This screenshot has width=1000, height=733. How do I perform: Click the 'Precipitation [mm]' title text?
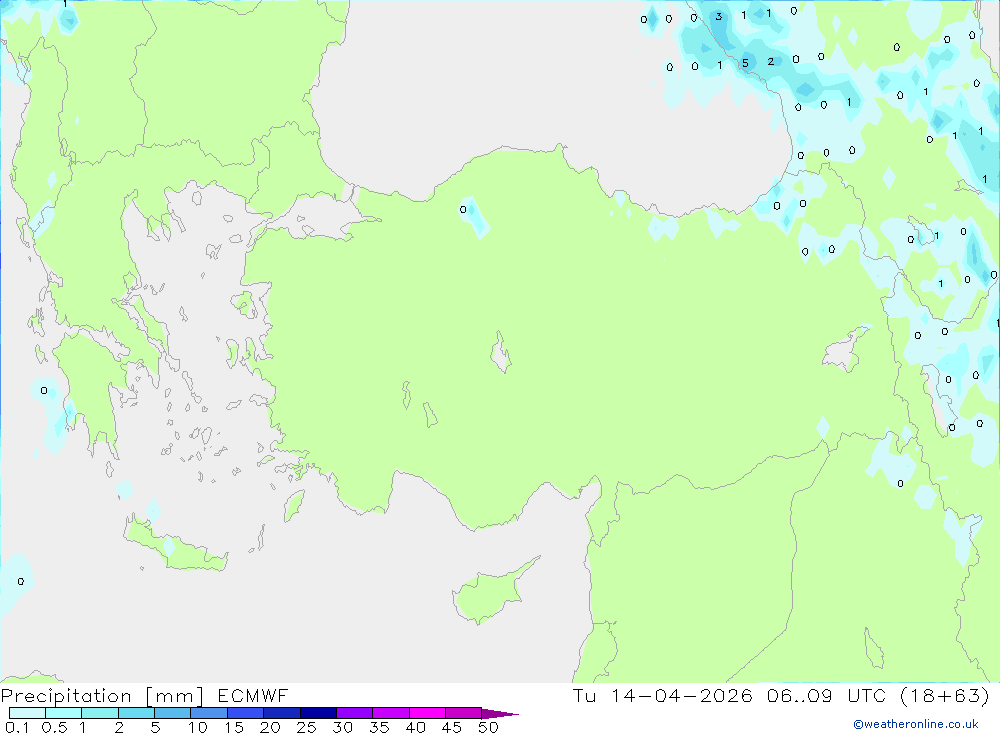(x=103, y=696)
